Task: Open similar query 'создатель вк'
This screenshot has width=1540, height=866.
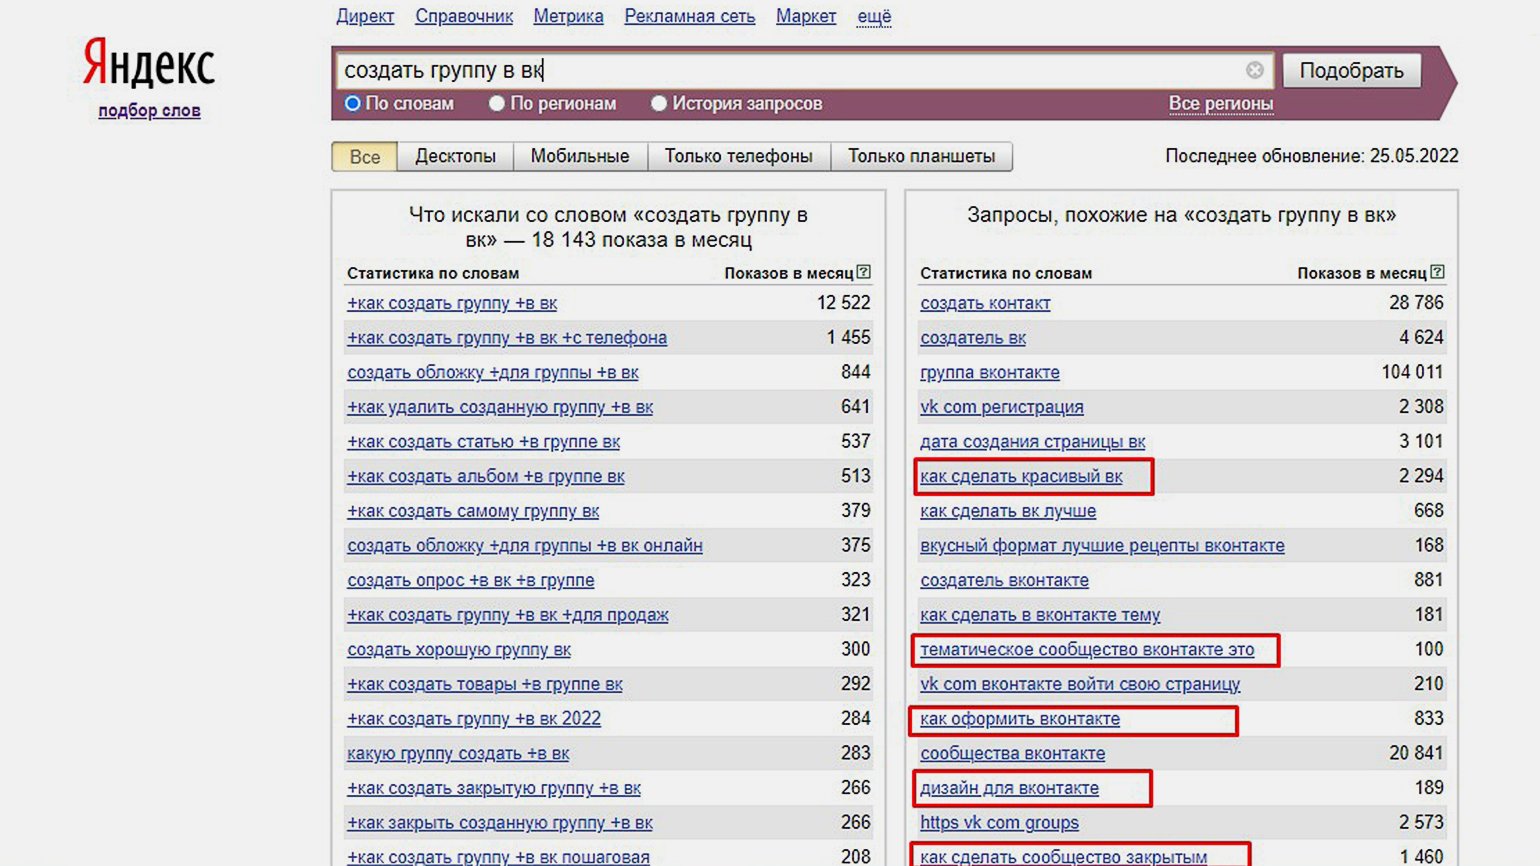Action: [973, 338]
